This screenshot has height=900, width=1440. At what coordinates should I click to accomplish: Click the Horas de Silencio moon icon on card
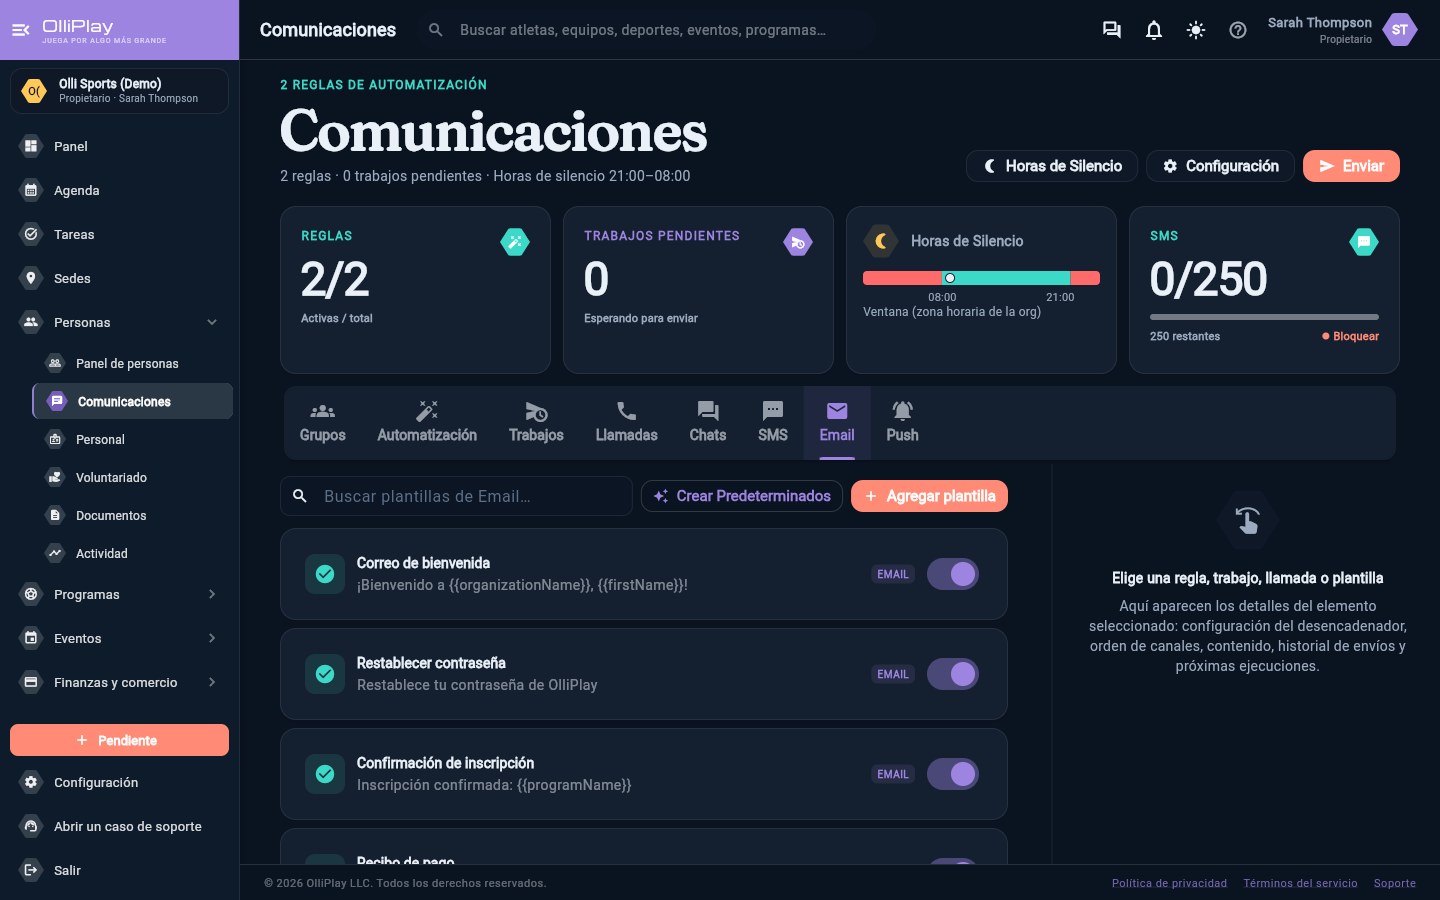point(881,241)
